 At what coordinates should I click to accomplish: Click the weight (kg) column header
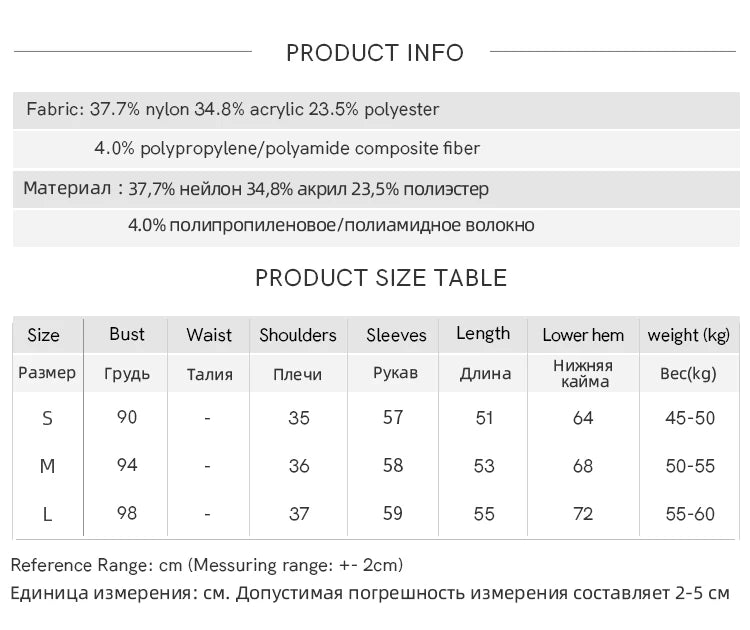tap(689, 335)
